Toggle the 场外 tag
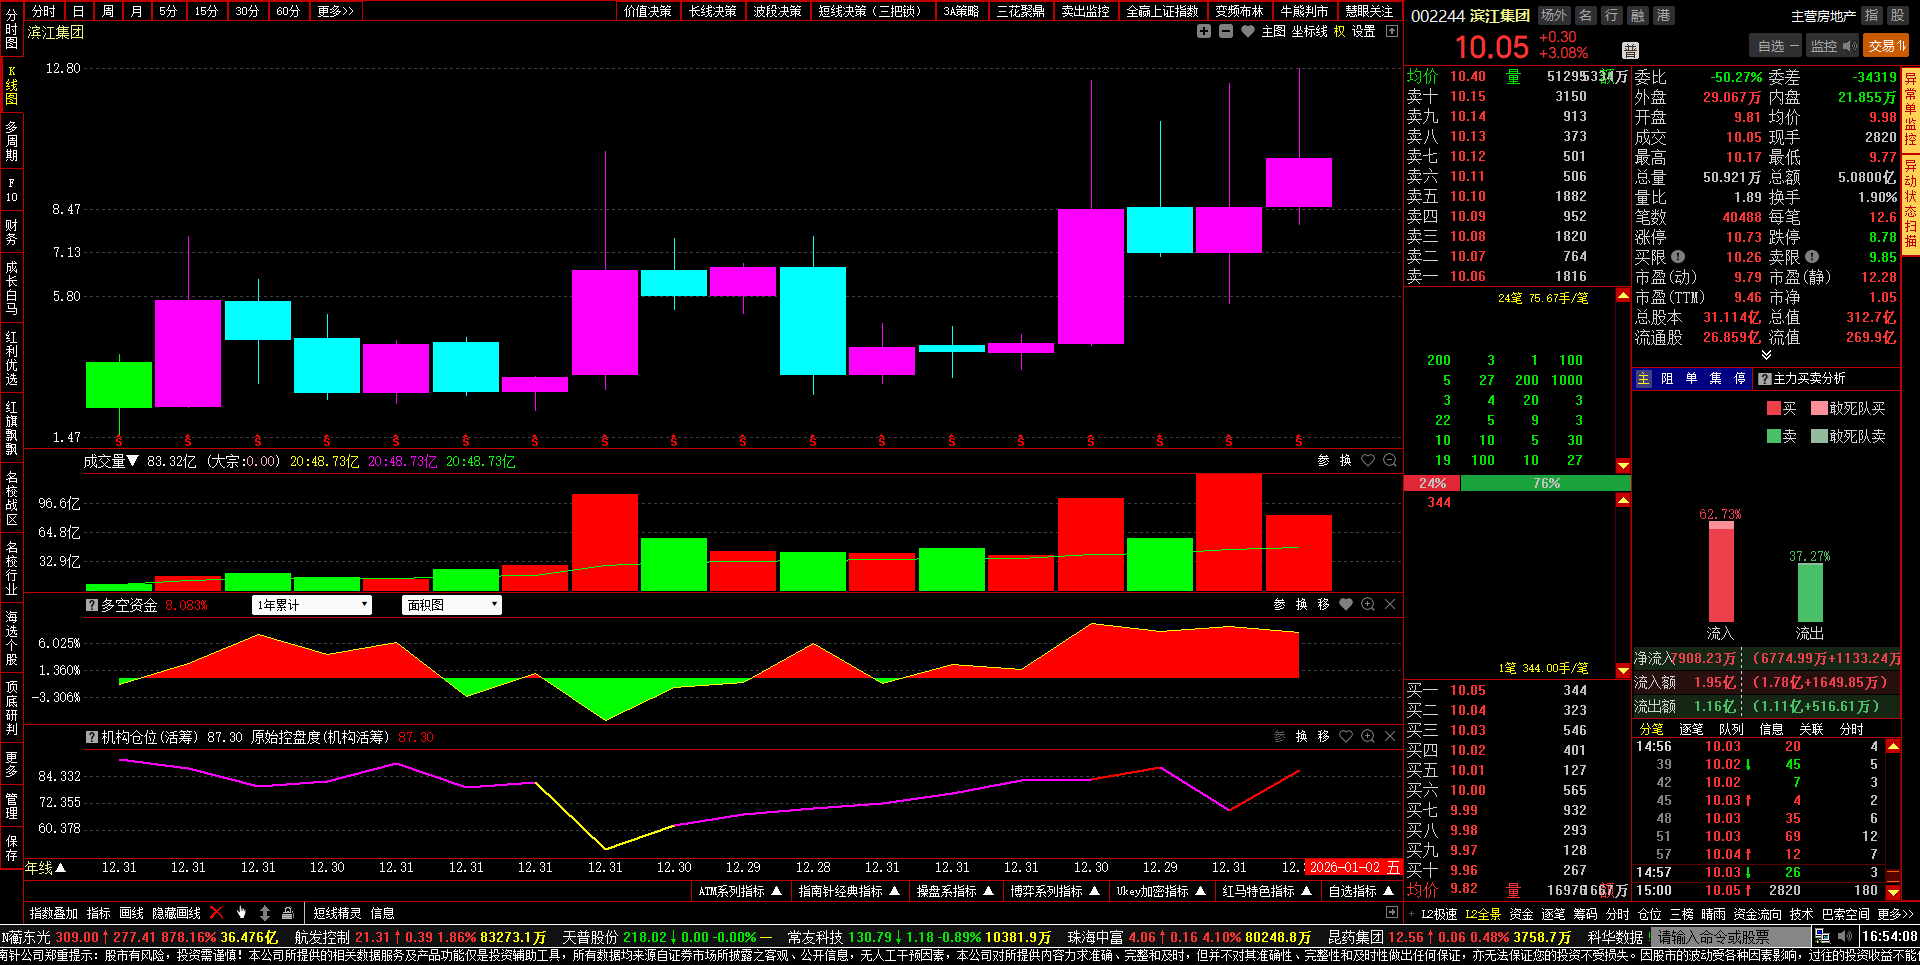1920x965 pixels. click(x=1553, y=15)
